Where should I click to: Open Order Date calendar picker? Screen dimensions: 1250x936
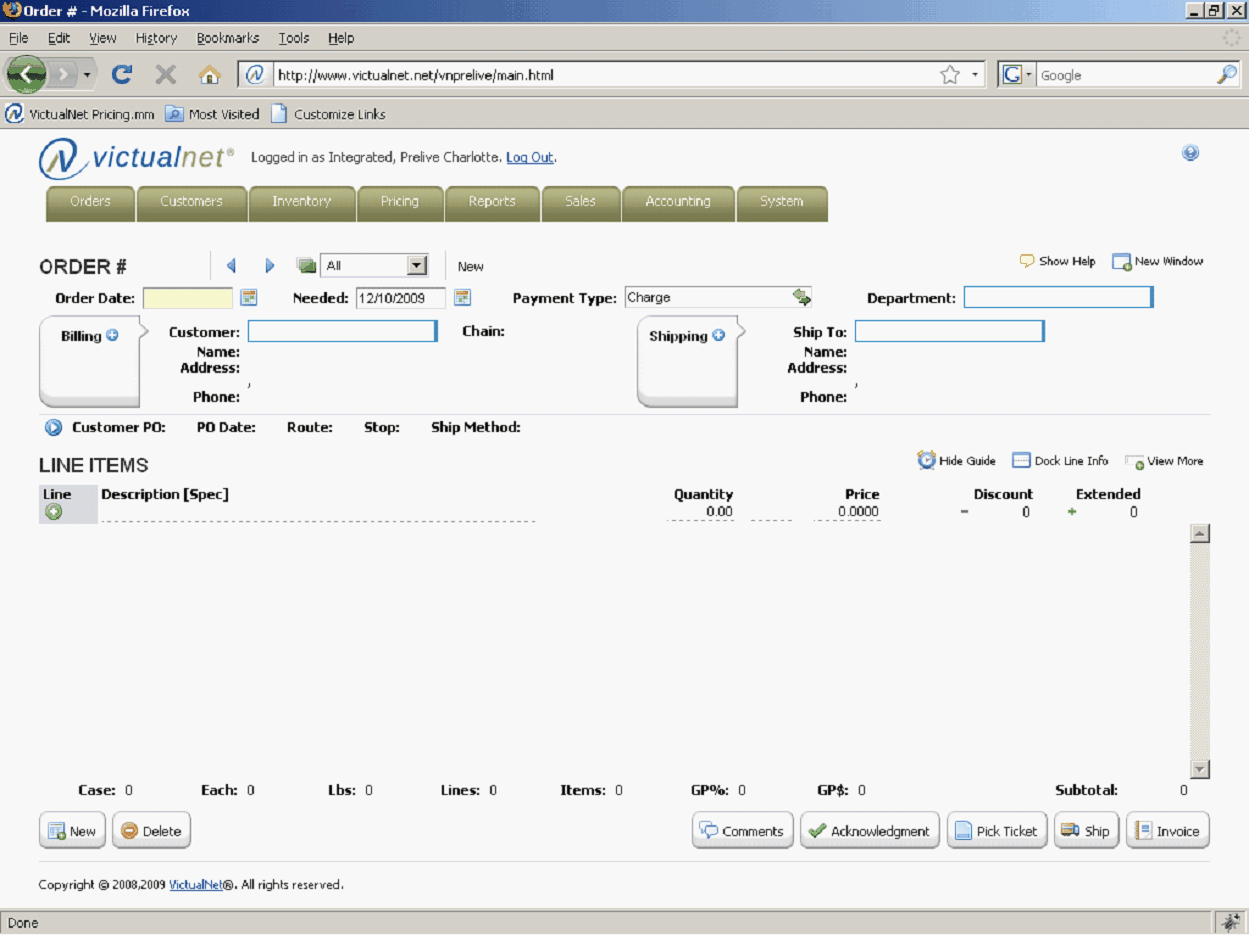click(x=249, y=297)
